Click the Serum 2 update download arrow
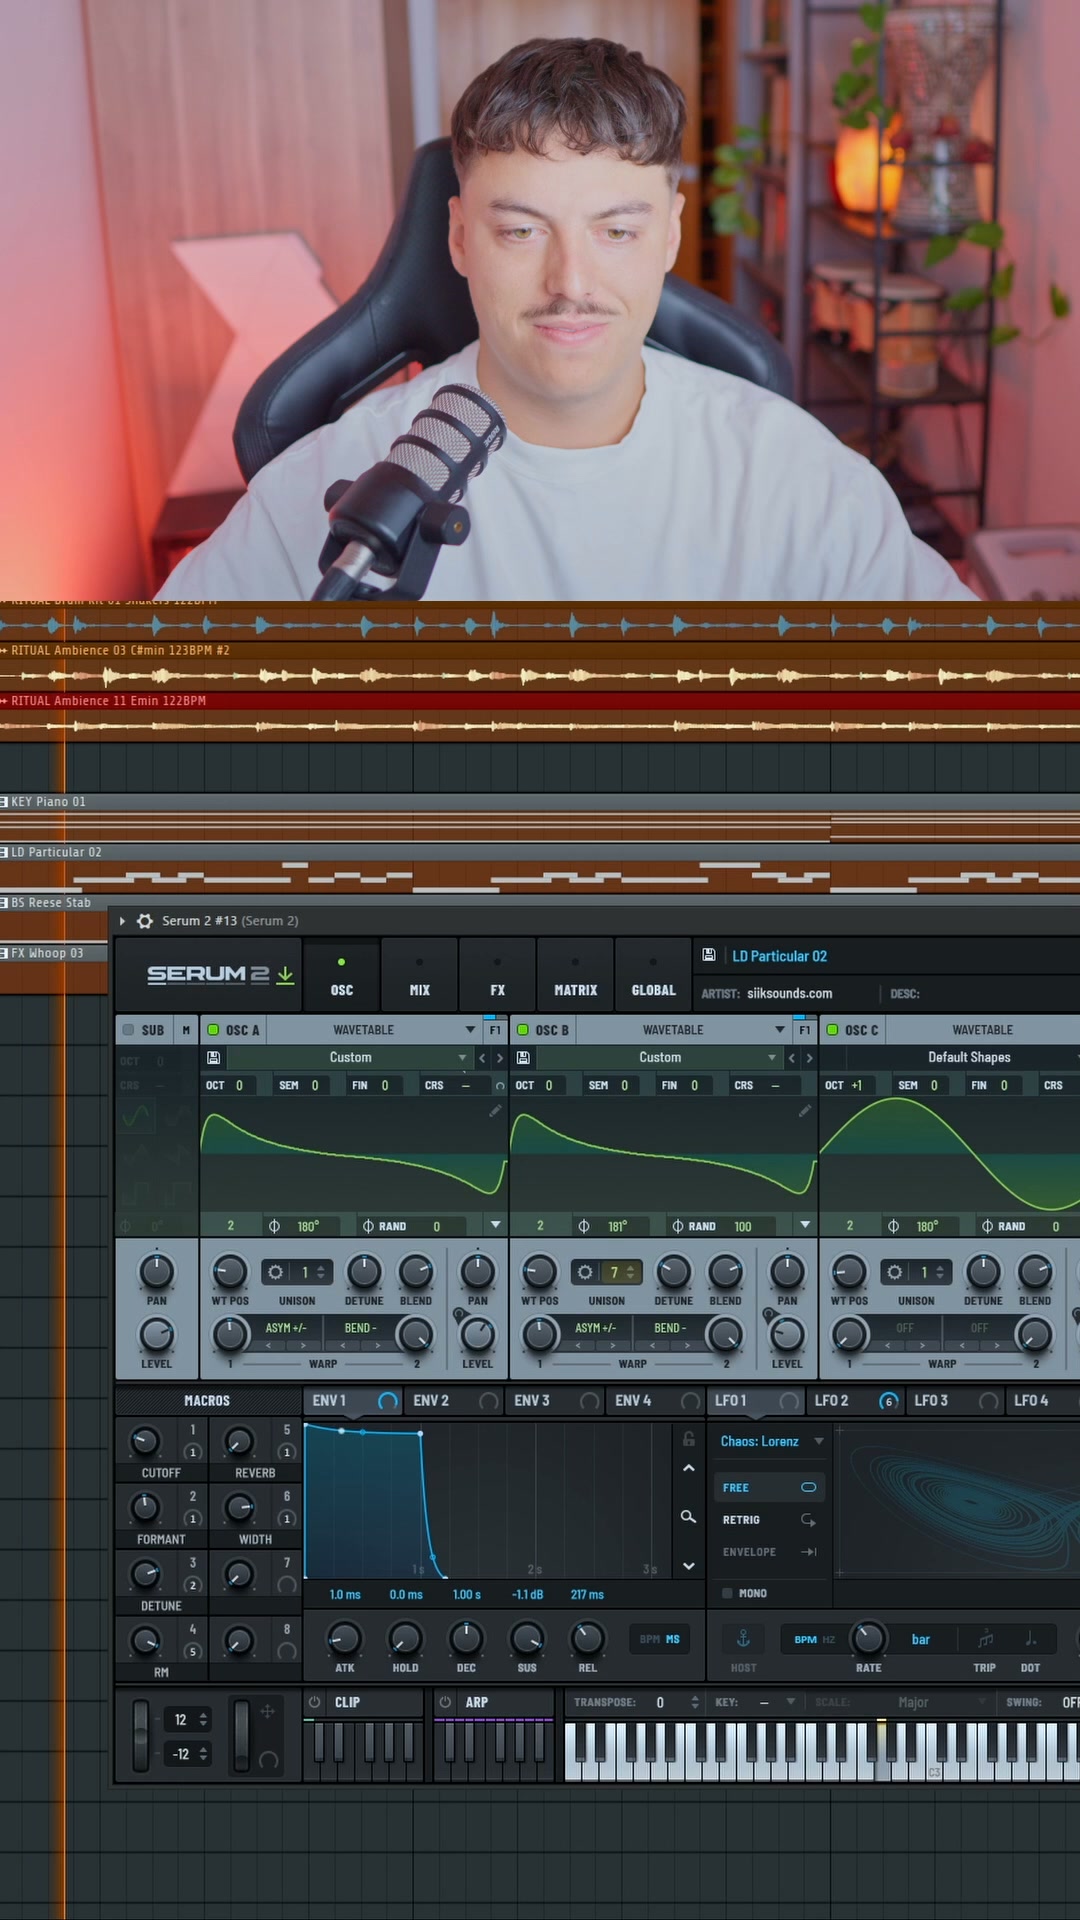Image resolution: width=1080 pixels, height=1920 pixels. click(285, 974)
